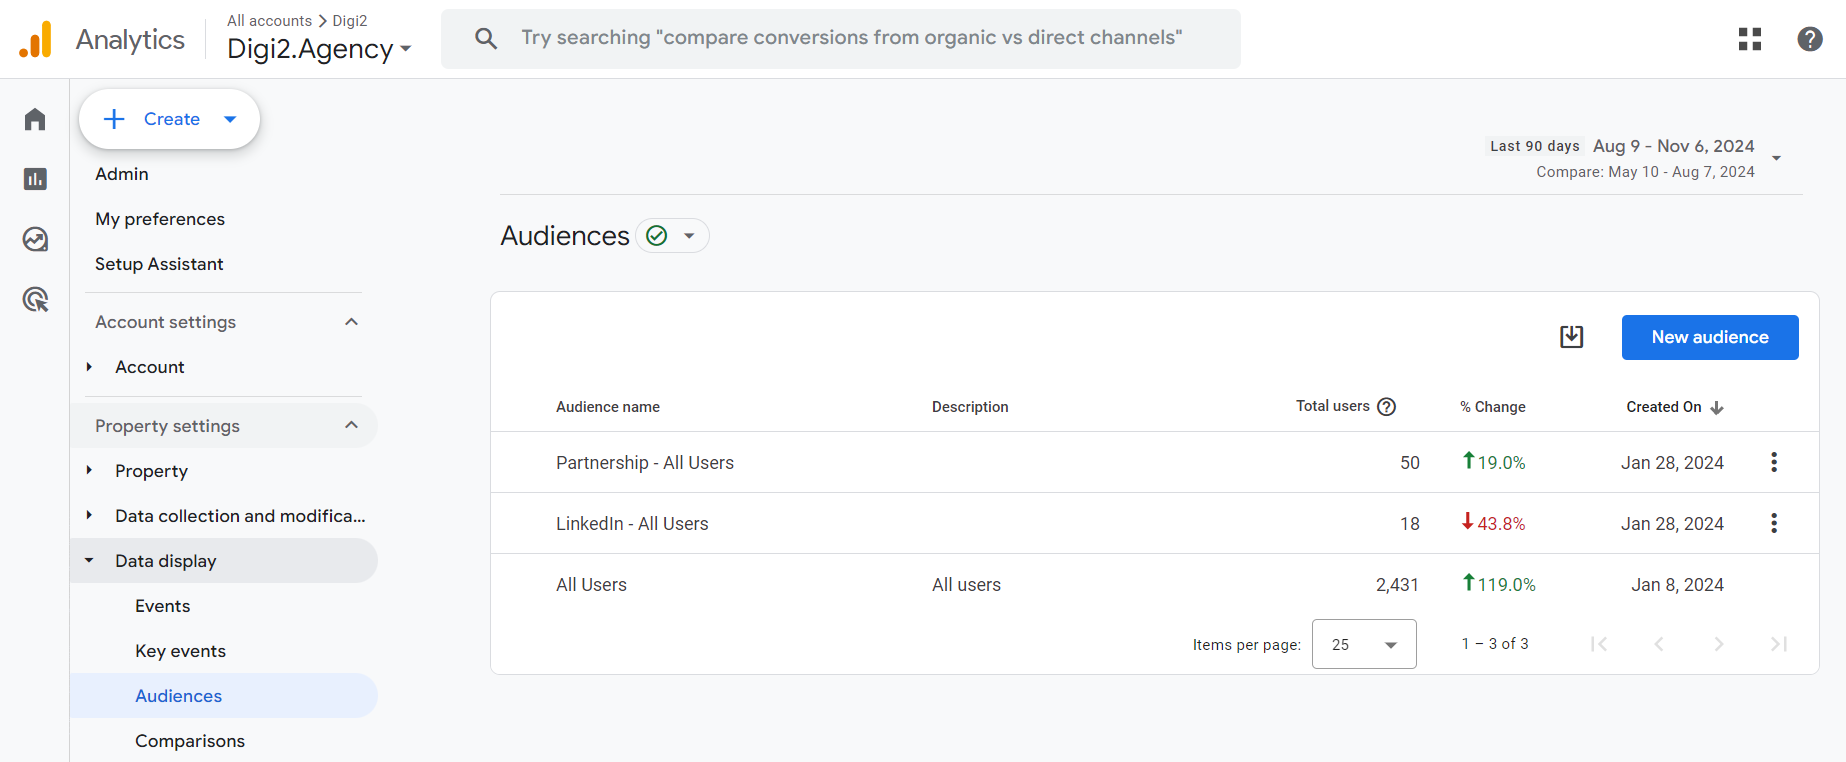Click the Total users help icon

pos(1386,407)
